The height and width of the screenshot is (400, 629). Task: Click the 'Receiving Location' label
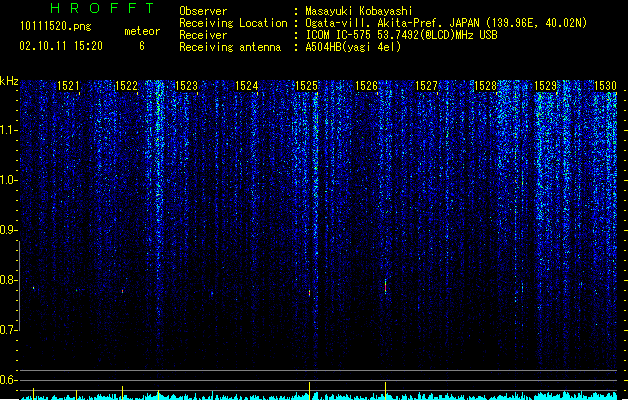tap(233, 23)
